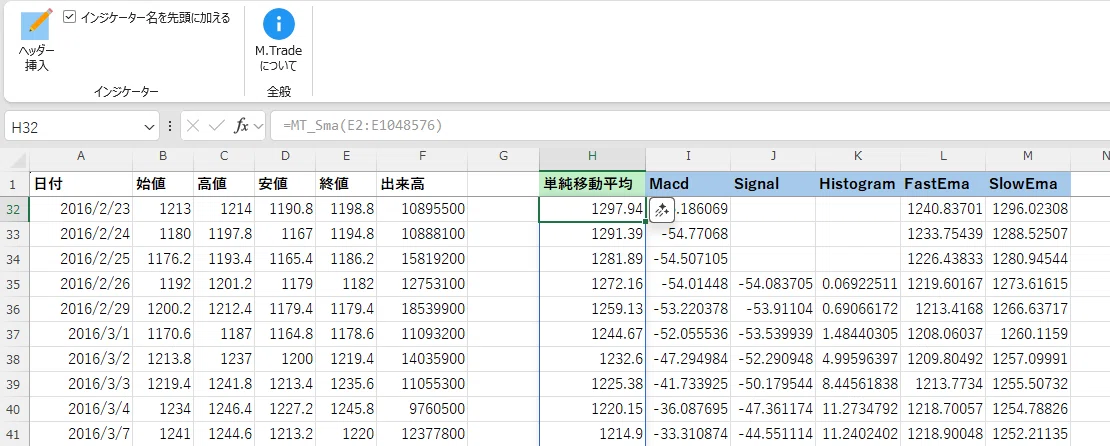Click the FastEma header cell
The width and height of the screenshot is (1110, 446).
click(943, 184)
